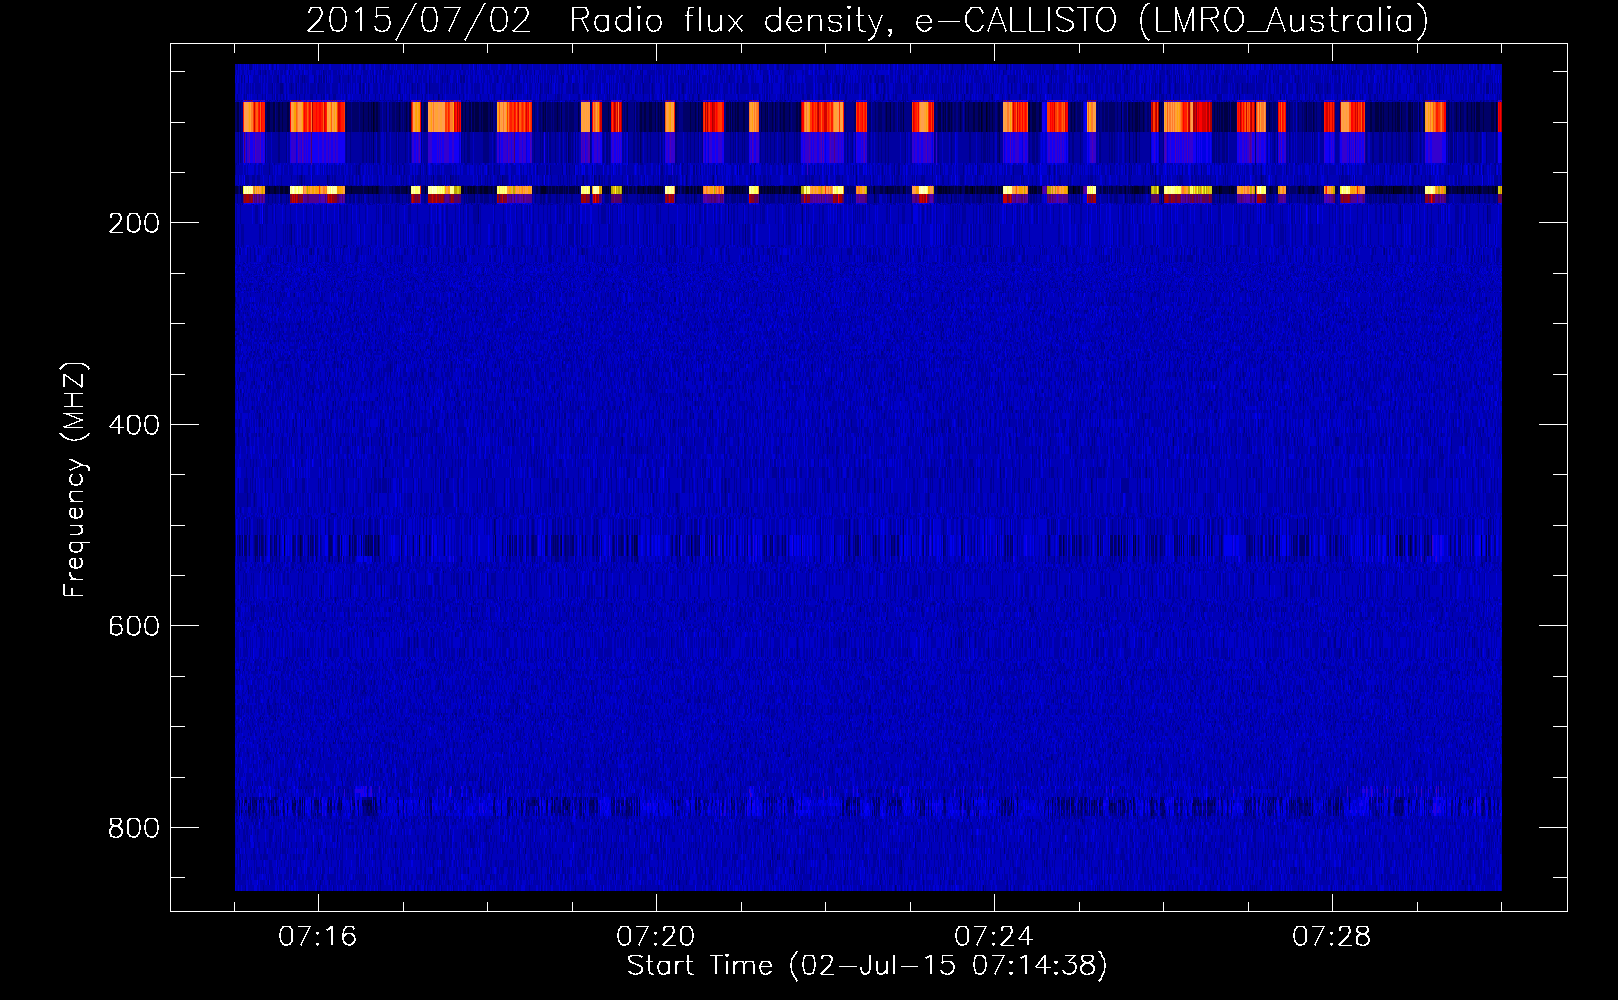Click the 600 frequency tick label
The image size is (1618, 1000).
click(134, 626)
